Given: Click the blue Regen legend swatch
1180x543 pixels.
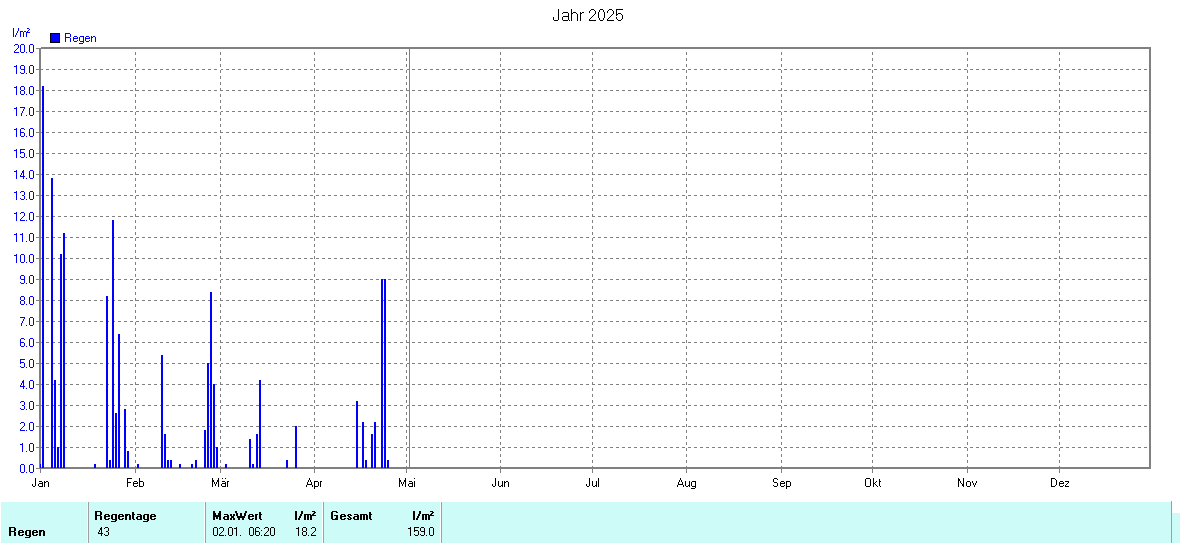Looking at the screenshot, I should pos(55,38).
